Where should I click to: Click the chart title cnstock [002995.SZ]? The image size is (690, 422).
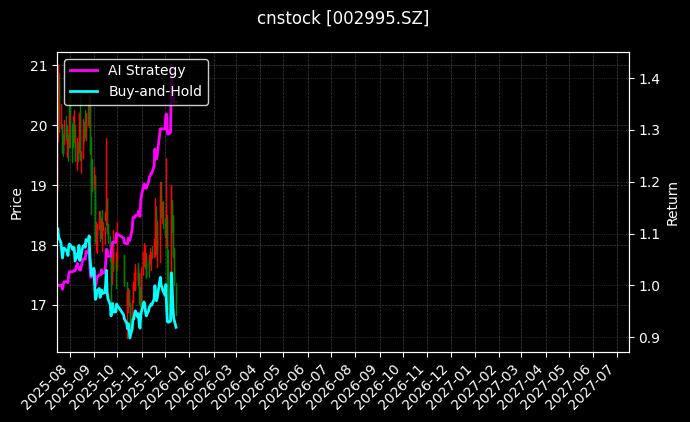coord(343,18)
